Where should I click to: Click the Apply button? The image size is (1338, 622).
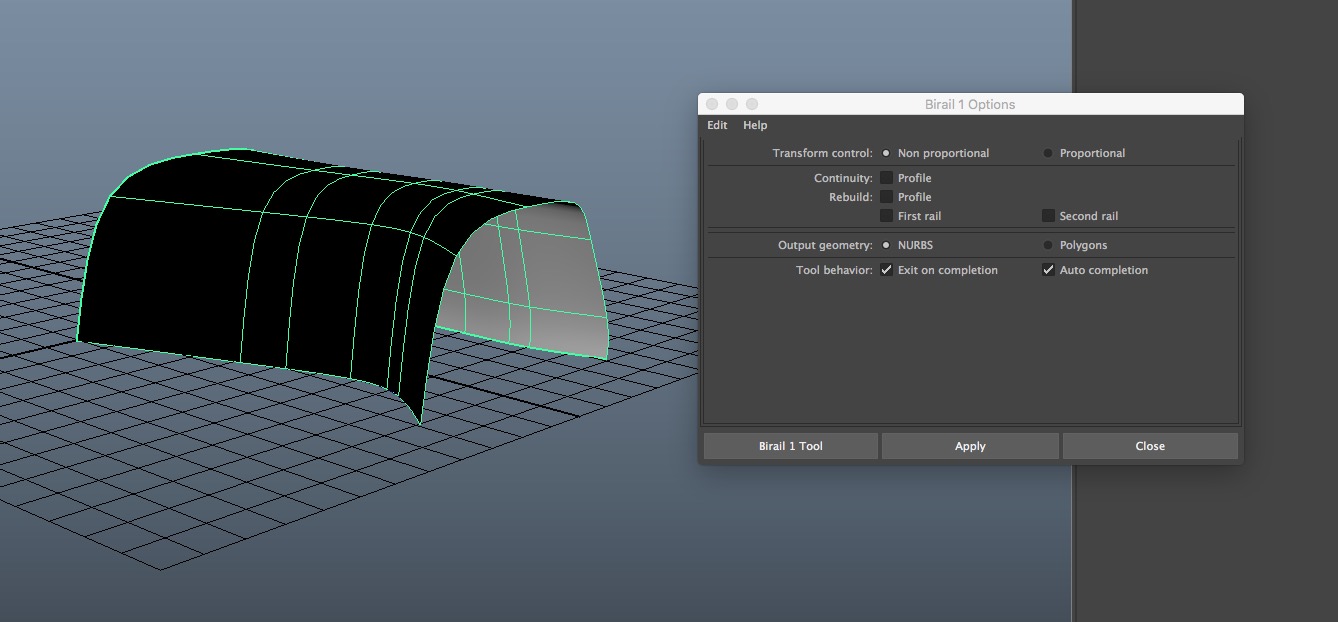[970, 446]
